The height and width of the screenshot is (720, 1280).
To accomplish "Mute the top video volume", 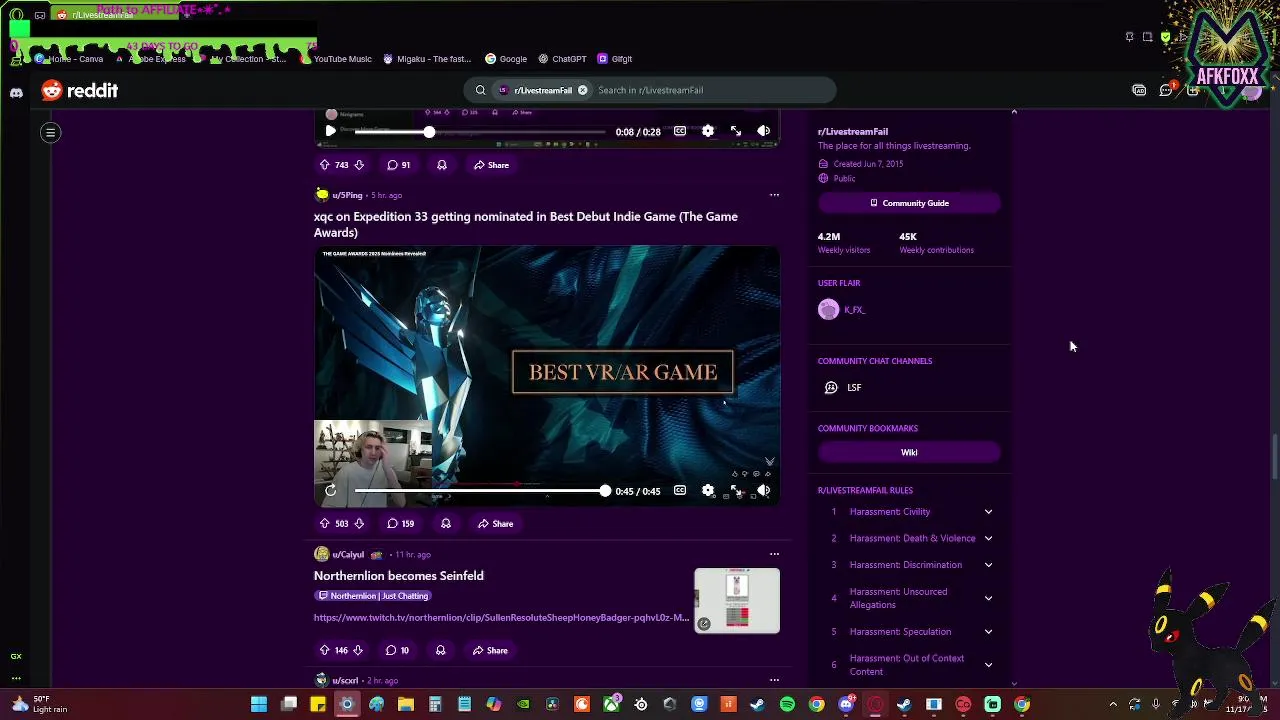I will pos(764,131).
